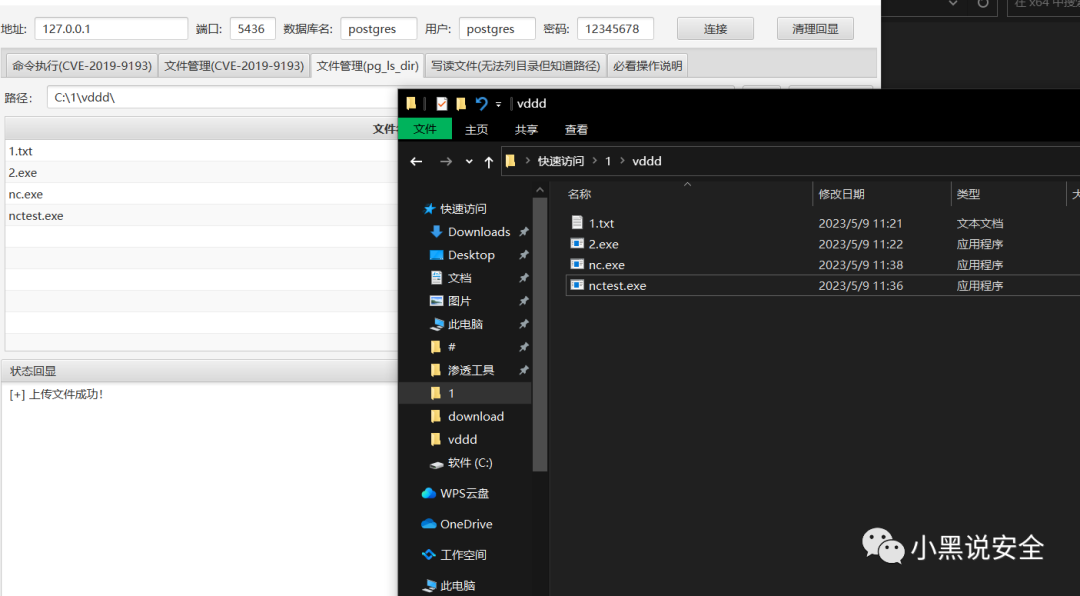Open the 文件管理(CVE-2019-9193) tab

tap(234, 65)
